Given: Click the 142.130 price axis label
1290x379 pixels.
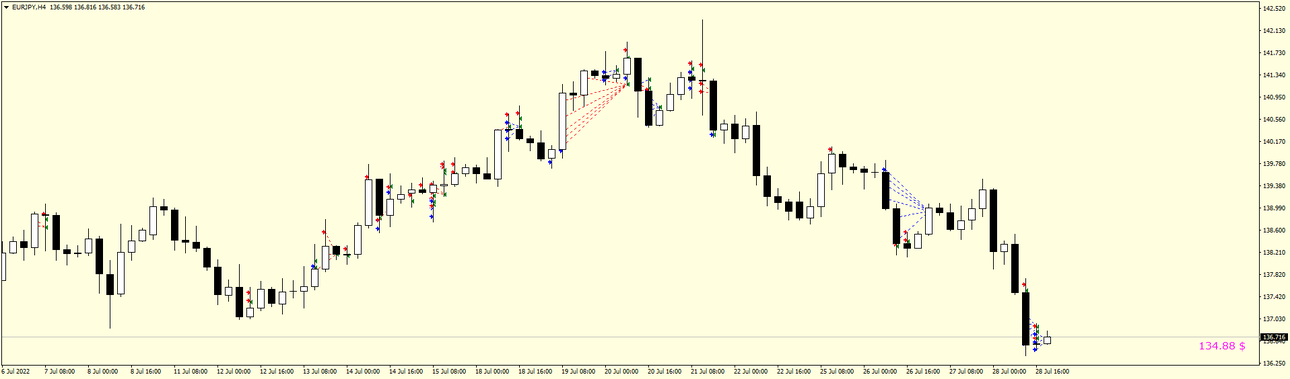Looking at the screenshot, I should [x=1274, y=31].
